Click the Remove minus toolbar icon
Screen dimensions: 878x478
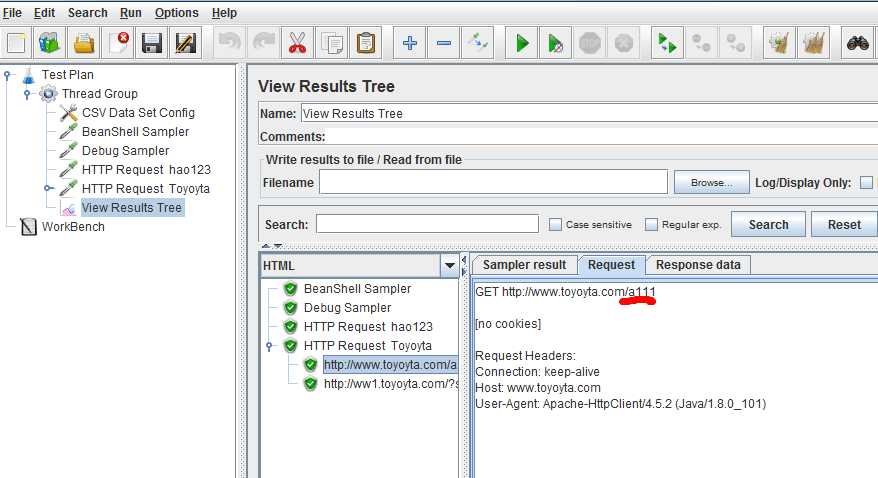(443, 43)
